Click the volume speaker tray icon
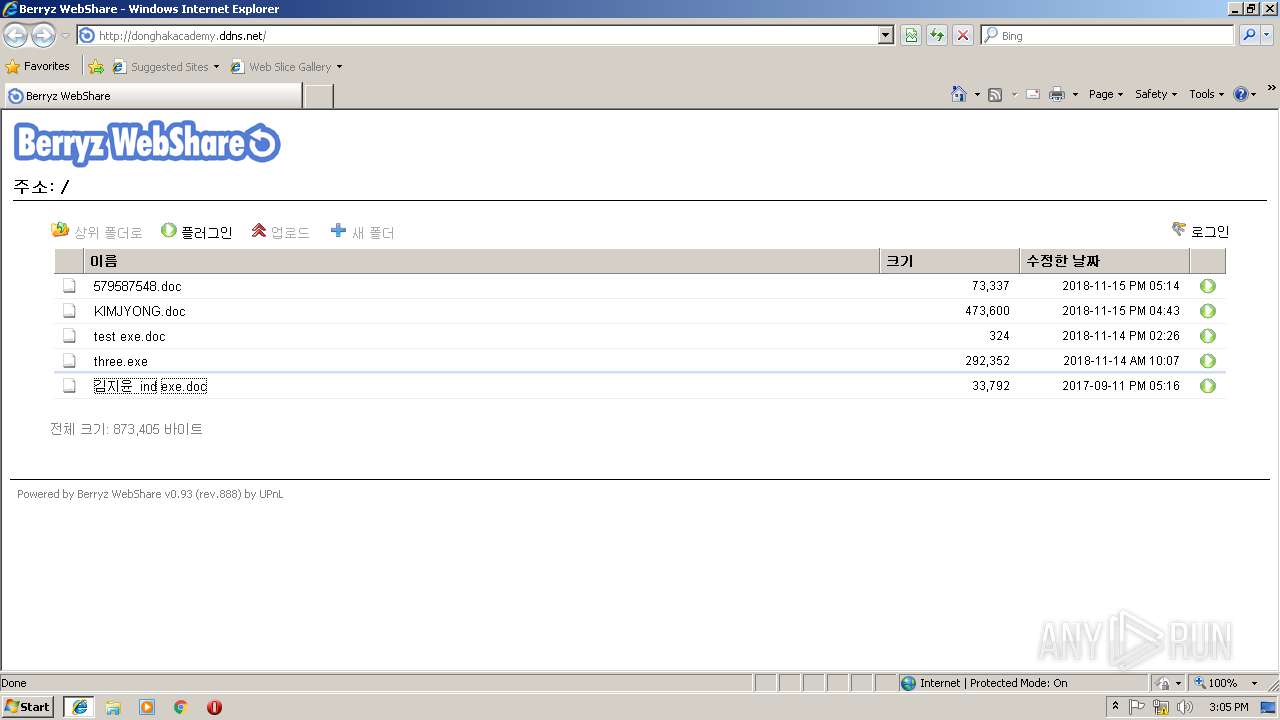 click(1185, 707)
